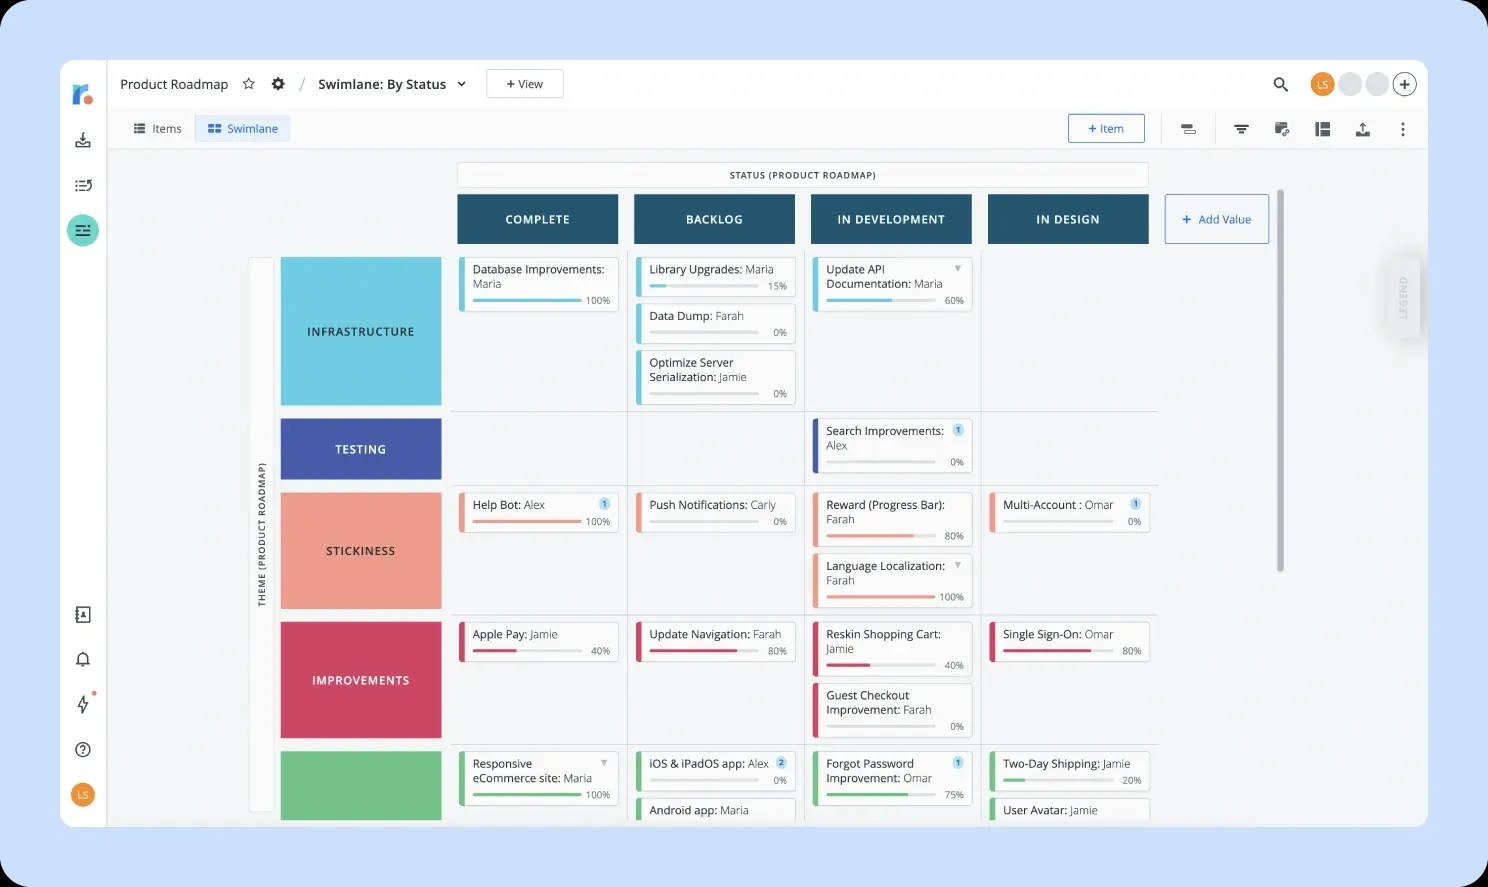Open the lightning bolt updates icon
This screenshot has width=1488, height=887.
tap(83, 704)
